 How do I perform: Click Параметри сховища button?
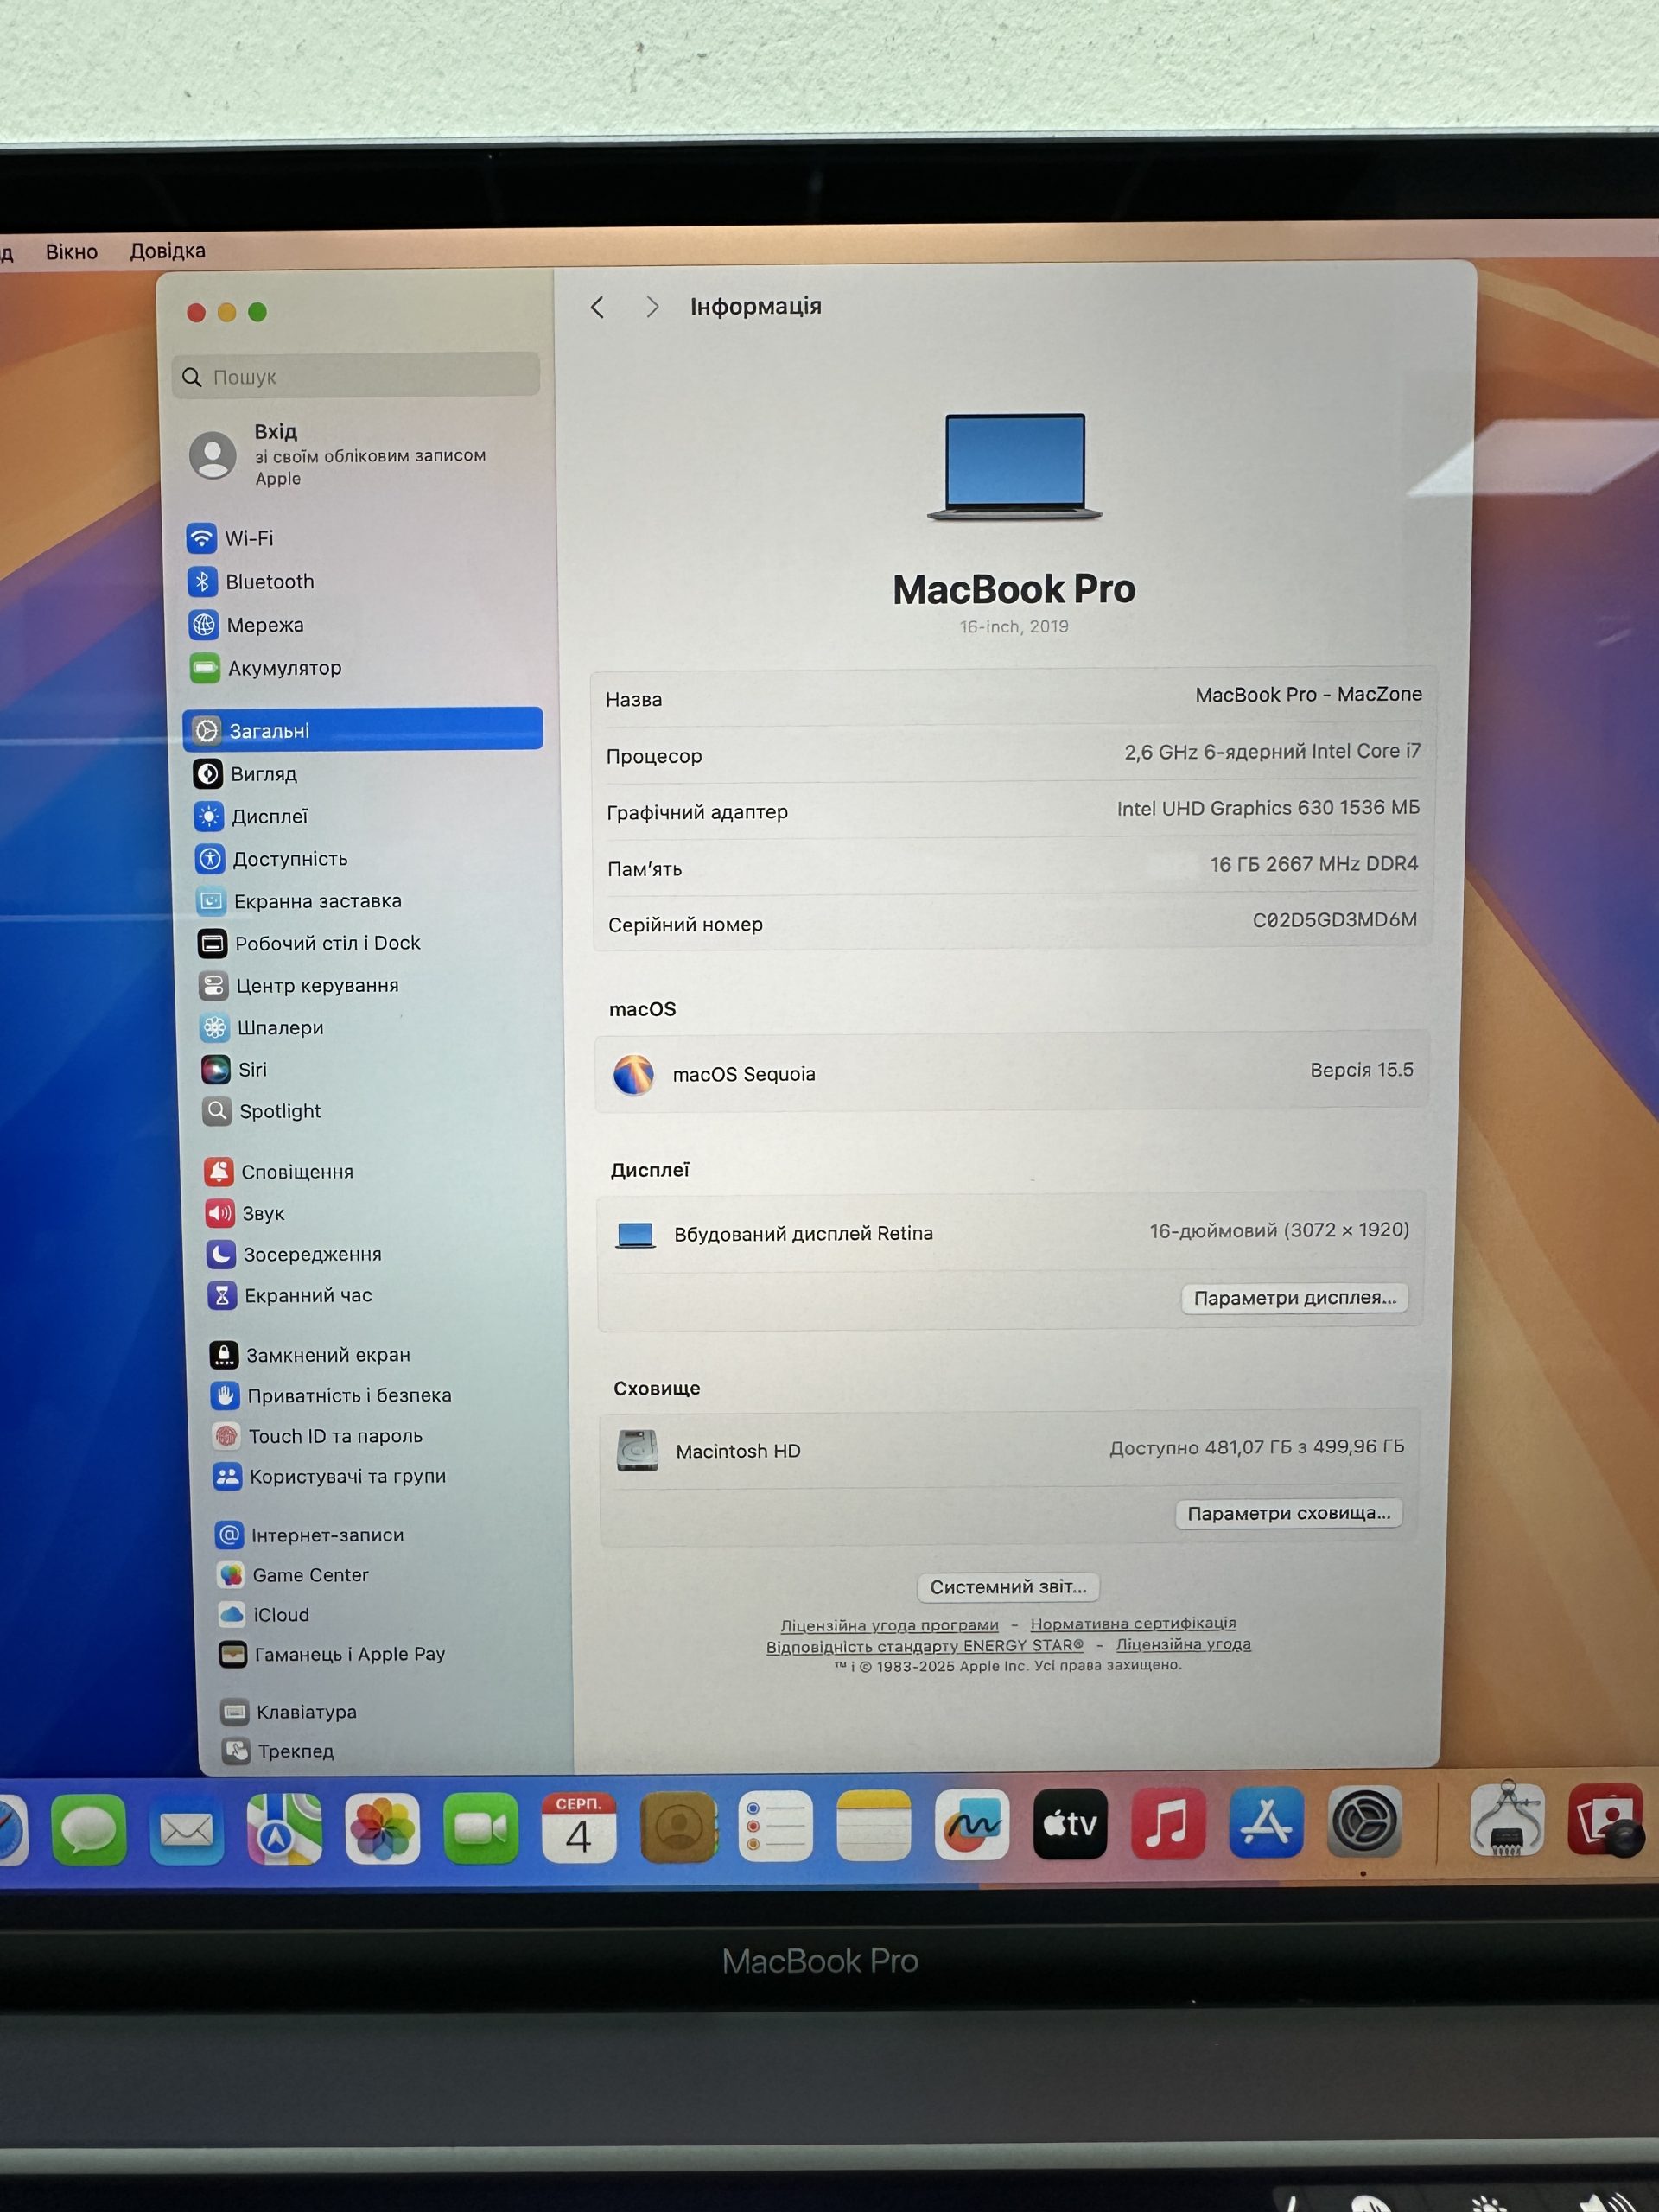pos(1289,1513)
